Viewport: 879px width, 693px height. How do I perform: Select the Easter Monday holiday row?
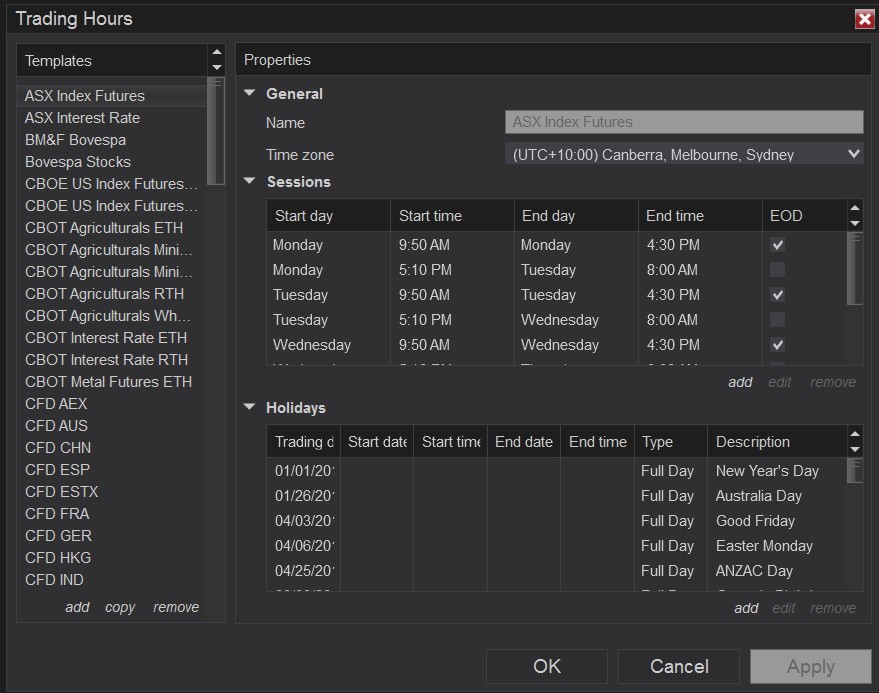[x=764, y=546]
